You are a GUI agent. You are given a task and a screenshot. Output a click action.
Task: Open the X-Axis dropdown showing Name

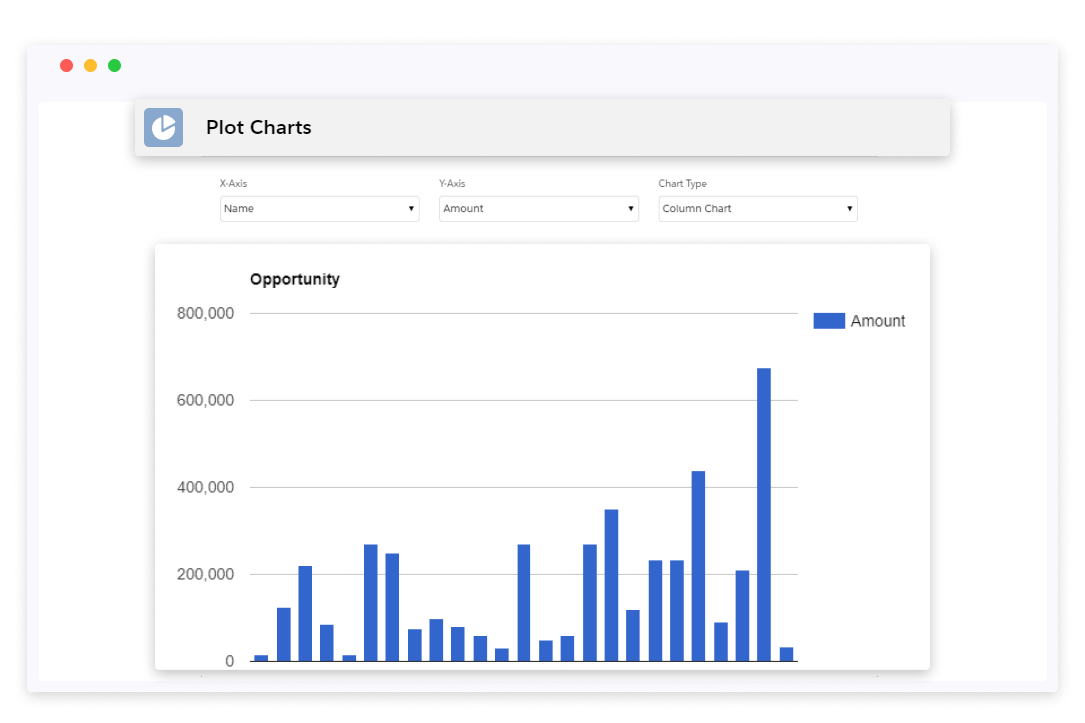click(x=319, y=209)
